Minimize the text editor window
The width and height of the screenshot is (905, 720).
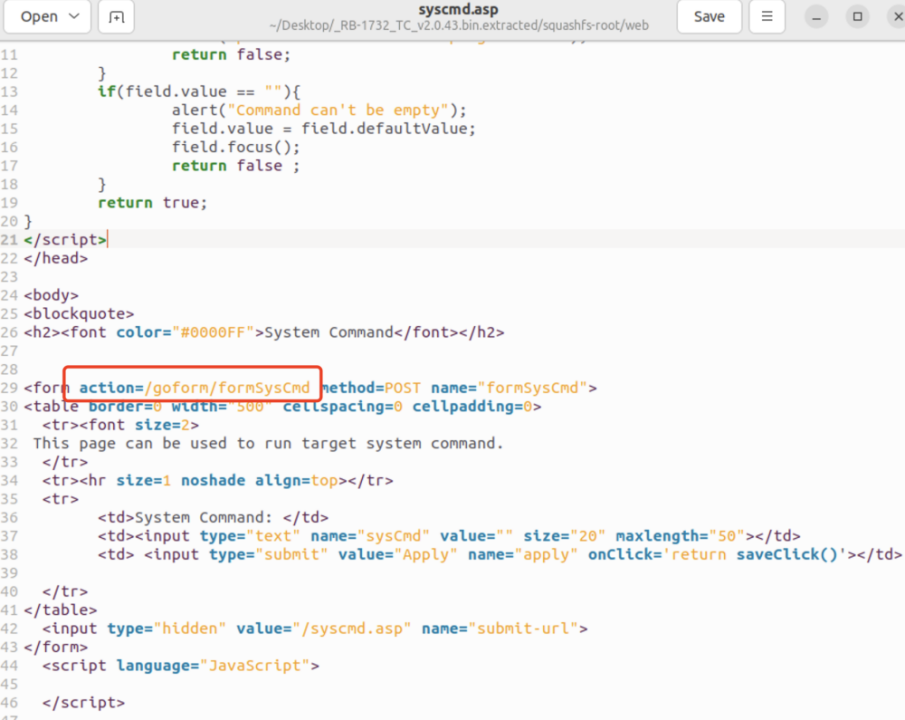[x=816, y=17]
